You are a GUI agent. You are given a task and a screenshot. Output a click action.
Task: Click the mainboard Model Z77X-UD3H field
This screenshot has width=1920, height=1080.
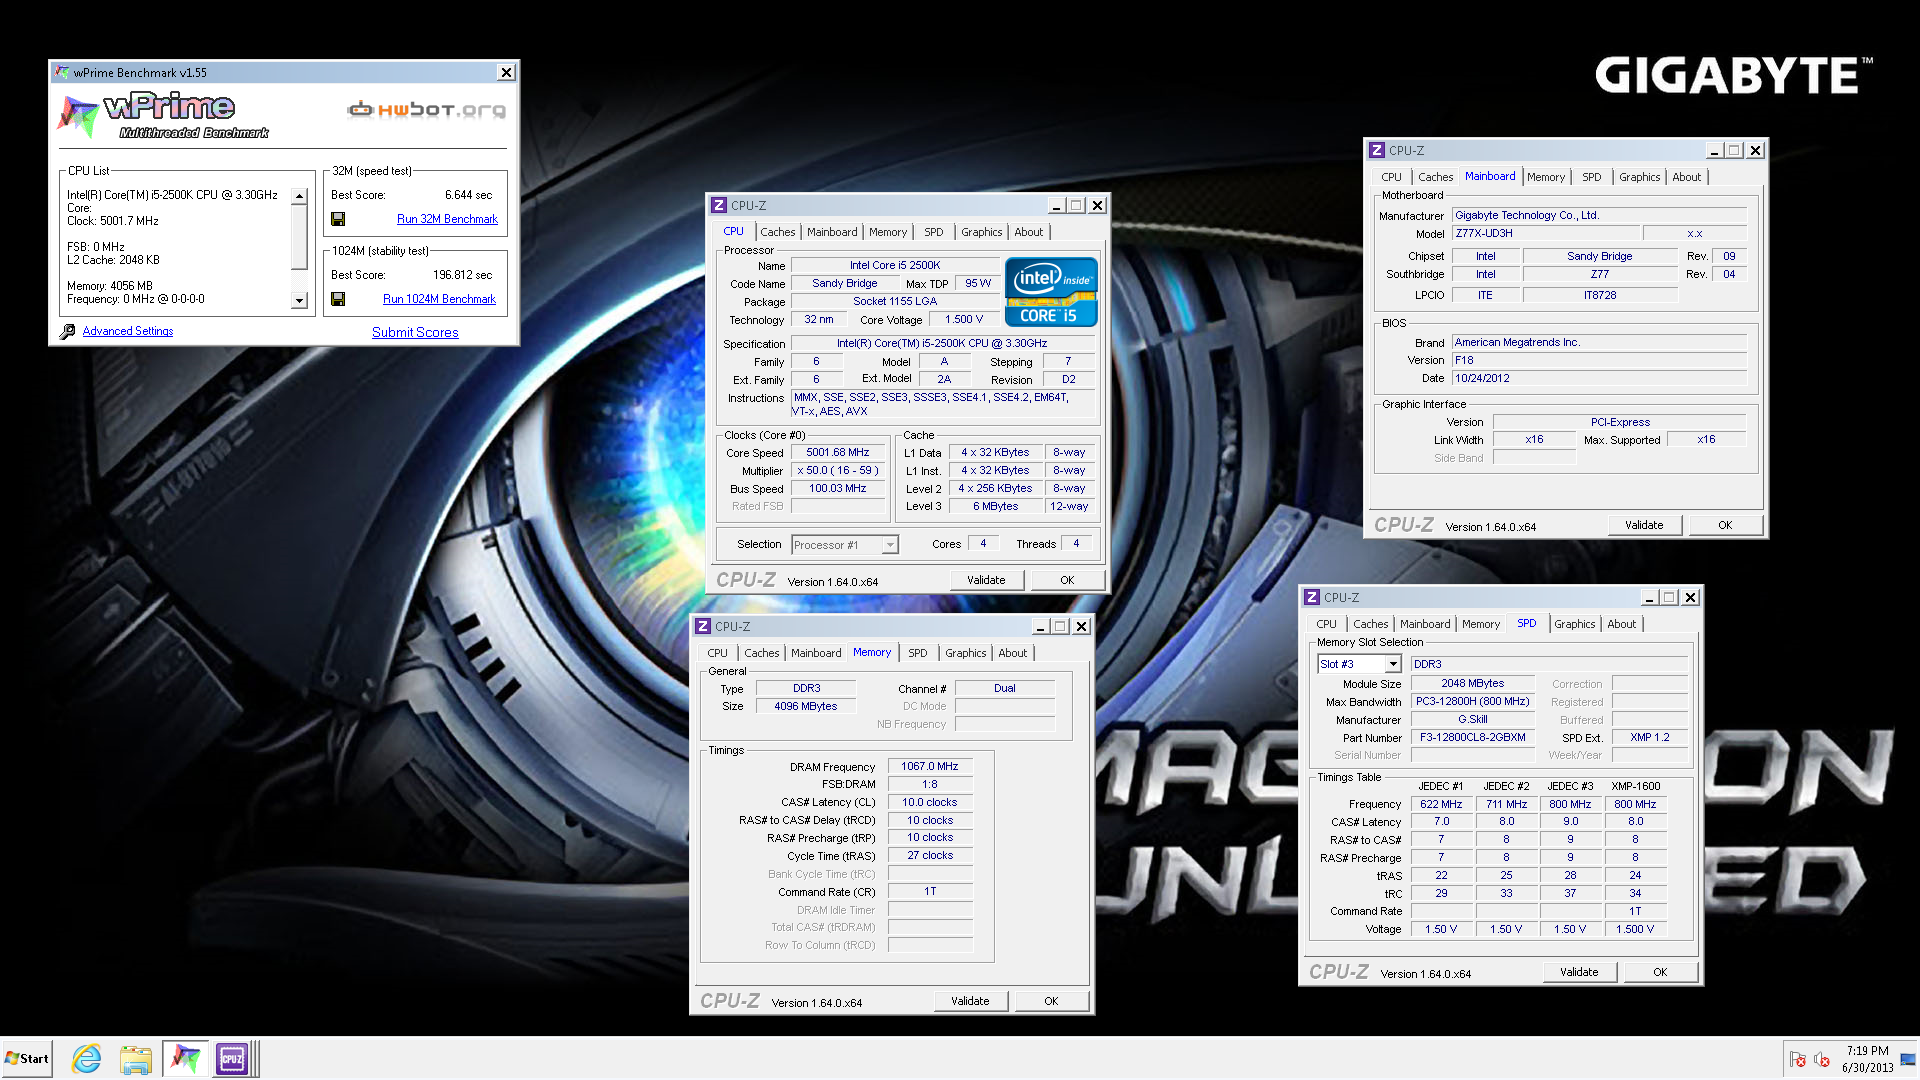(x=1545, y=234)
